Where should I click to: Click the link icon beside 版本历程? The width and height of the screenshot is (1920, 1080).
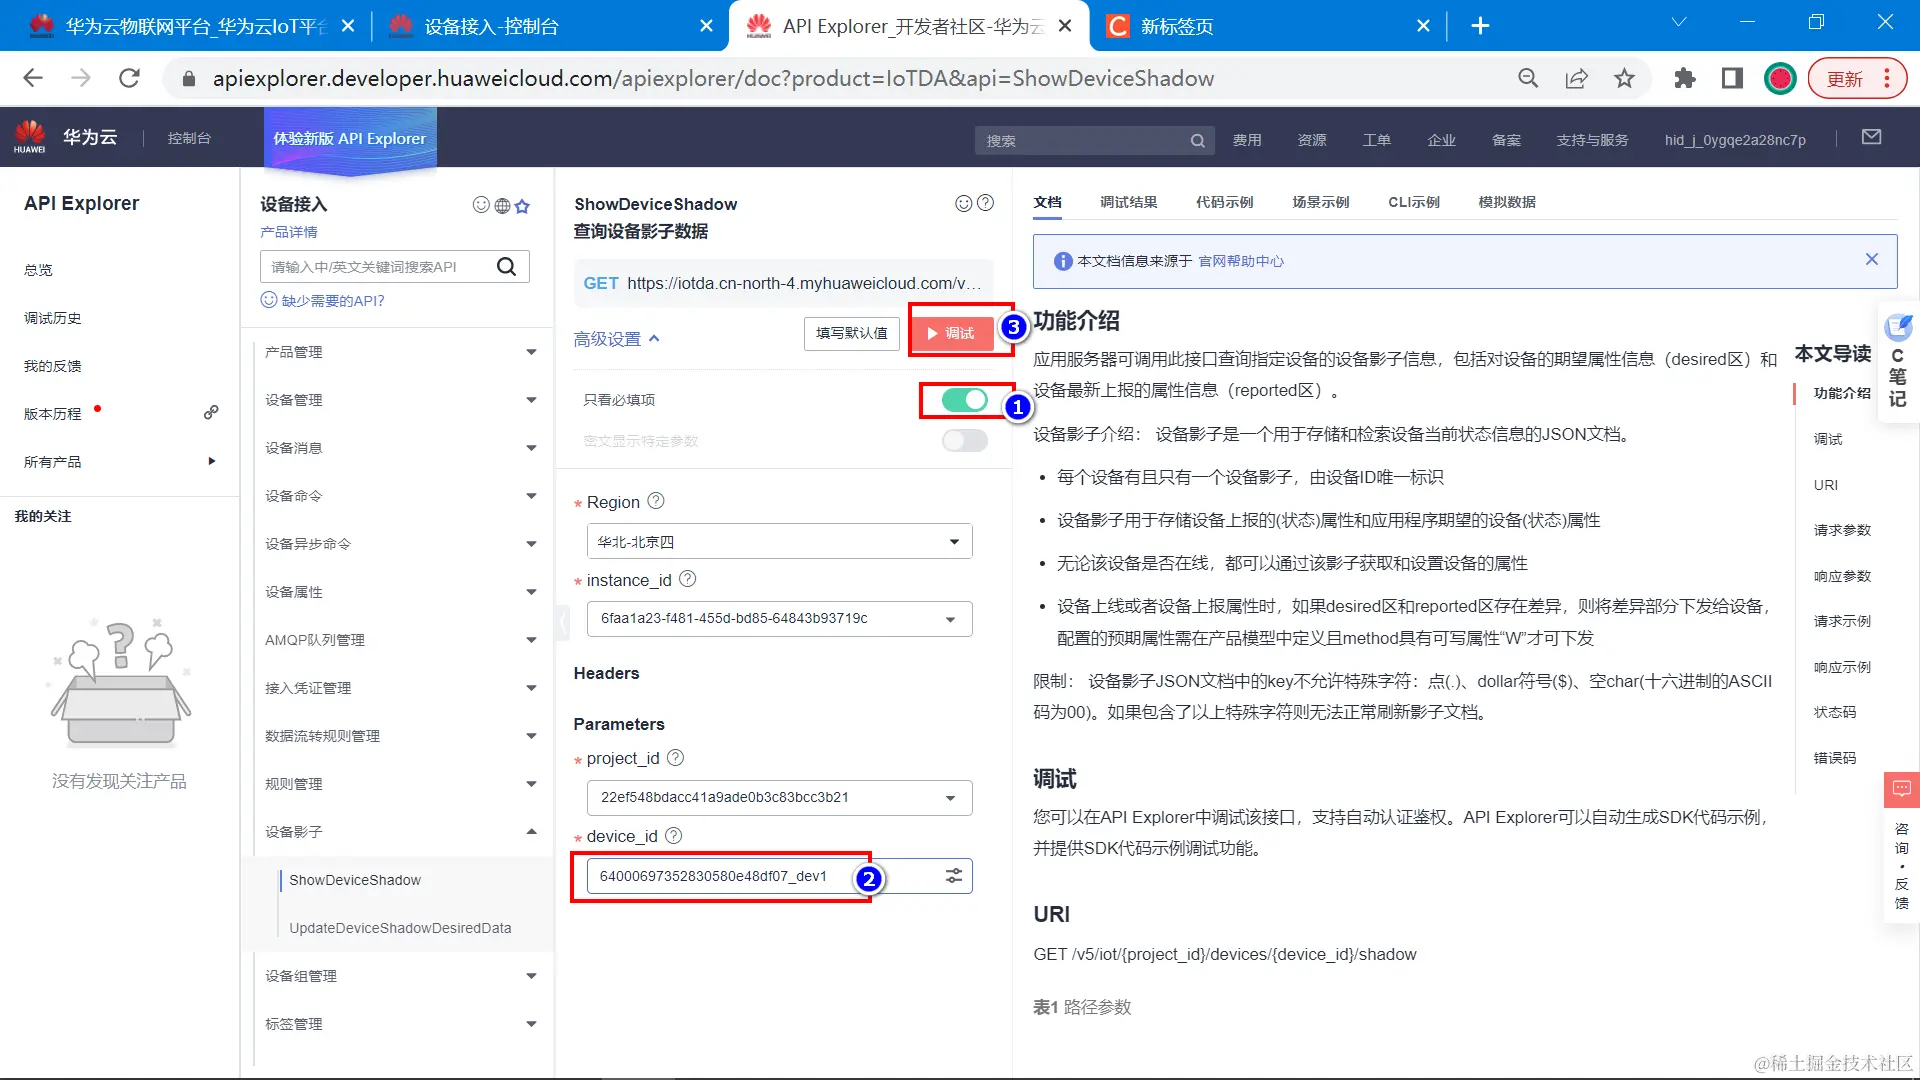[211, 412]
